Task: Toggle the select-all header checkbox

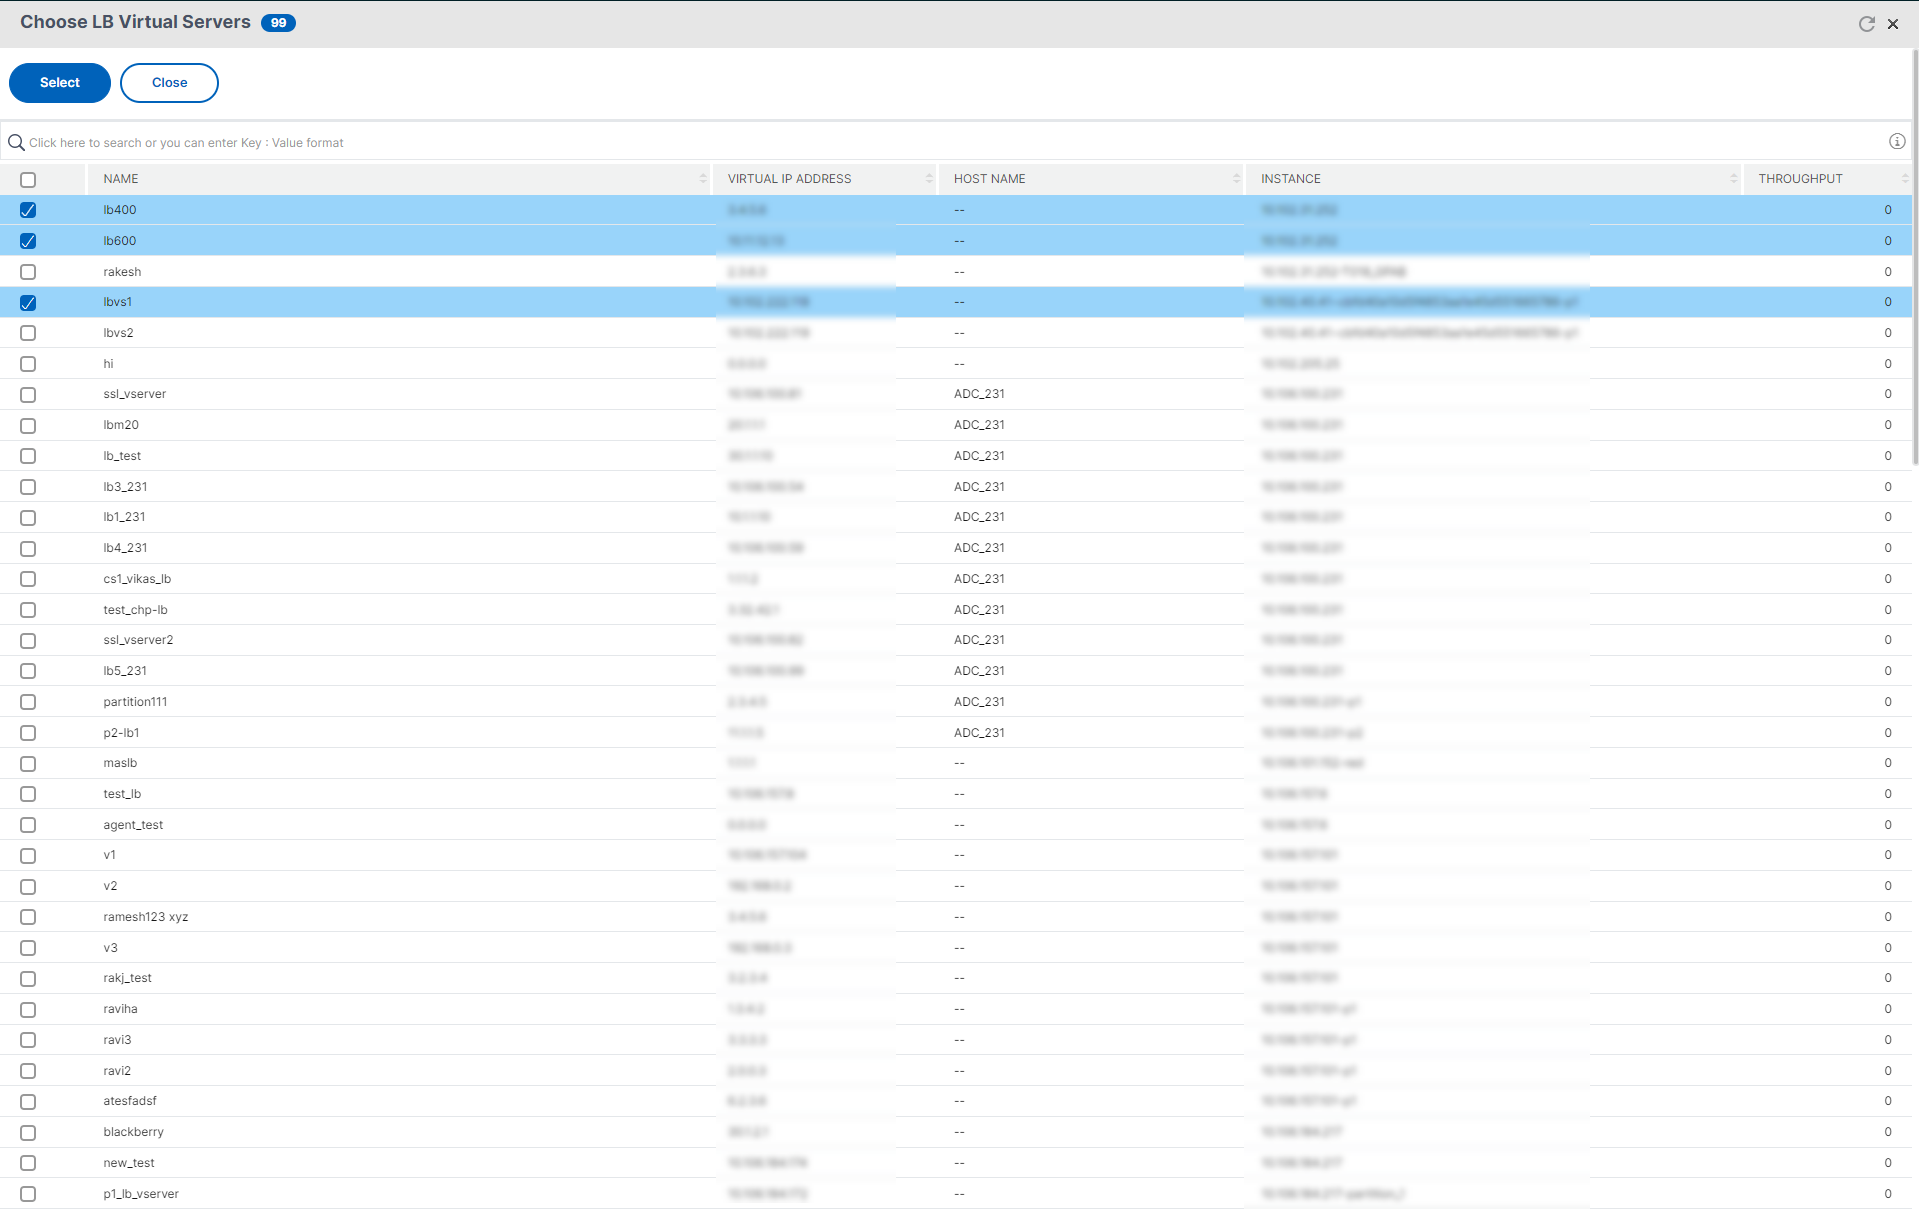Action: [x=28, y=180]
